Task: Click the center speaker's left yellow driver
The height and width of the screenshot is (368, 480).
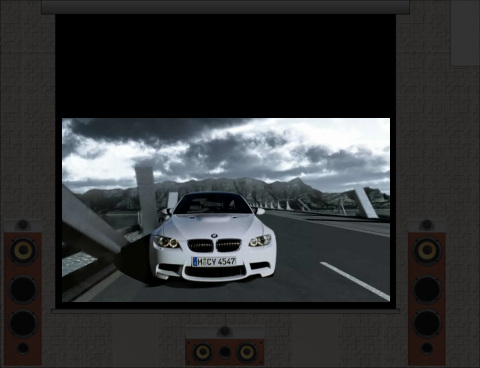Action: pyautogui.click(x=202, y=352)
